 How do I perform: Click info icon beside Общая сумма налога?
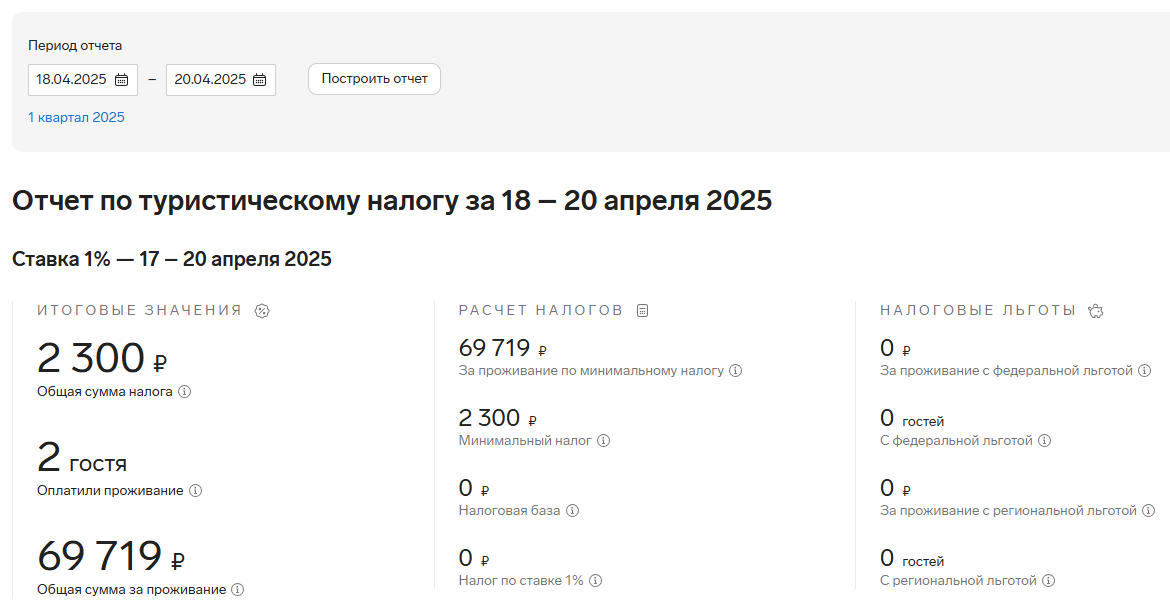pos(184,392)
